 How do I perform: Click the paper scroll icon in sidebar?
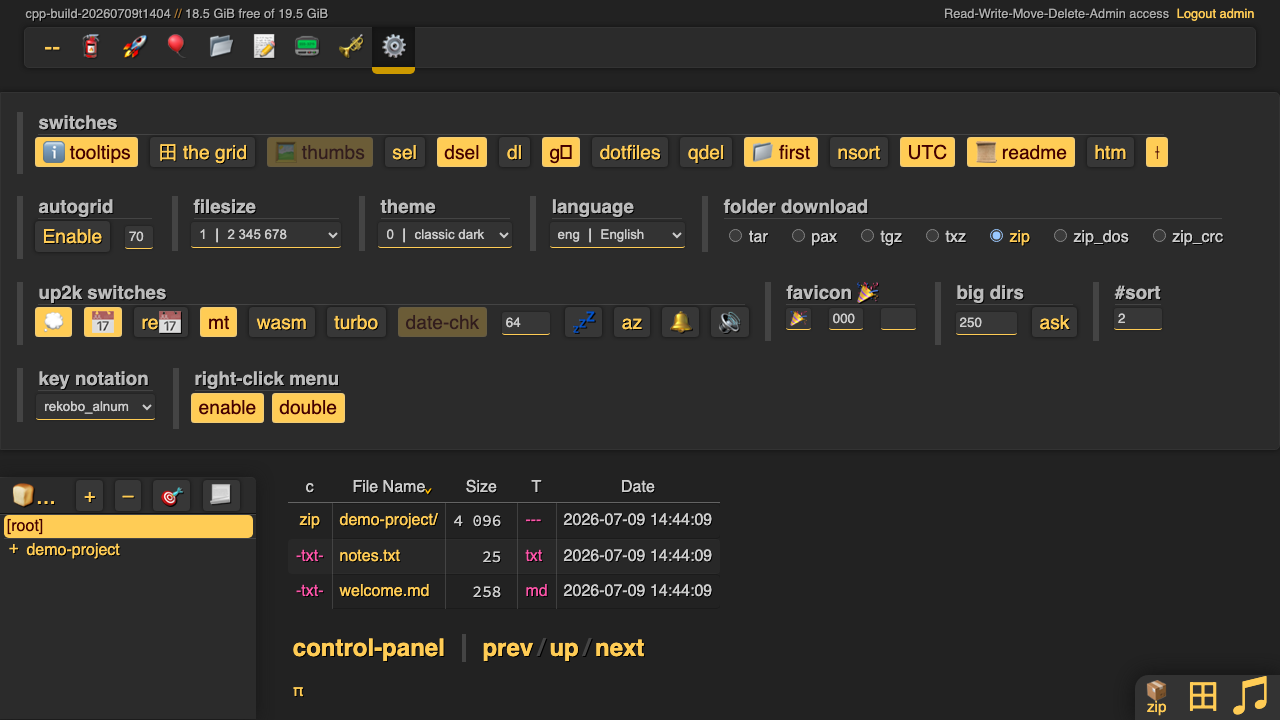[x=221, y=495]
